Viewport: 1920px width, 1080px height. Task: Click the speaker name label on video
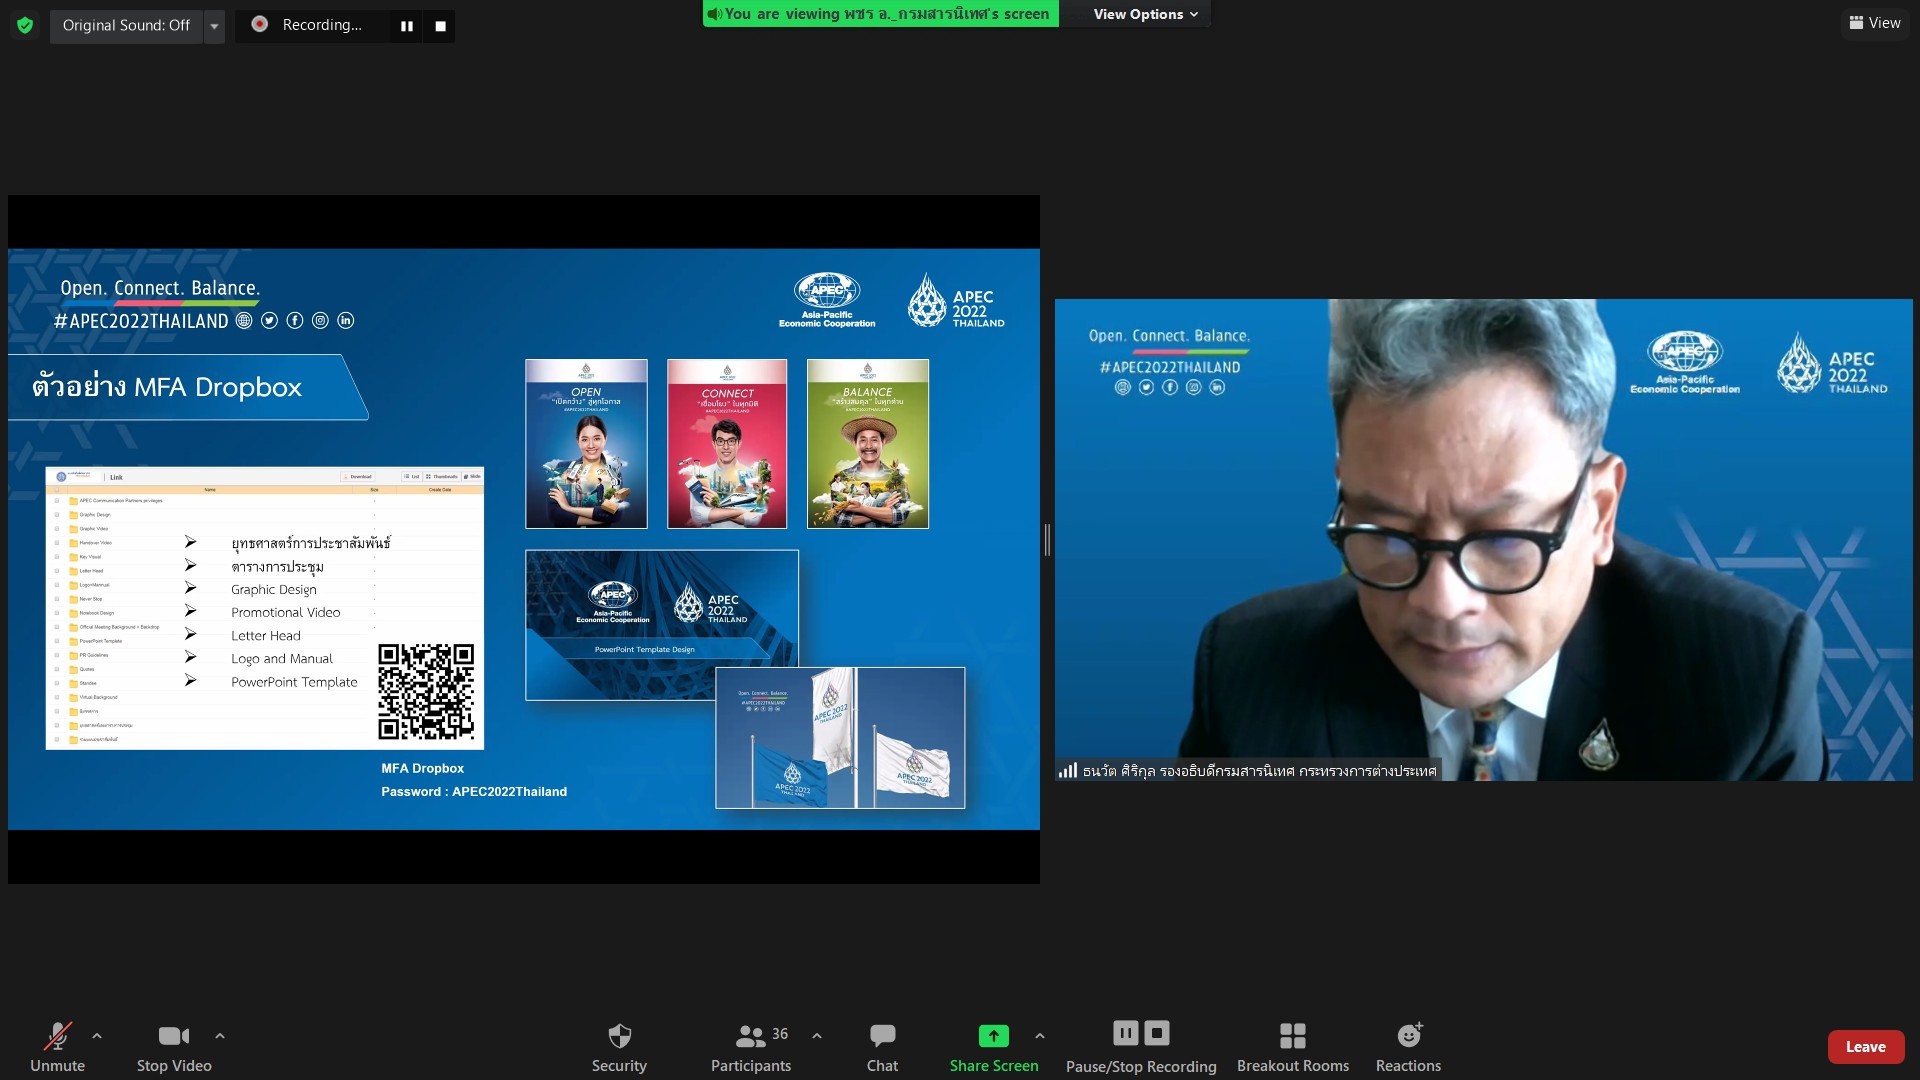point(1259,771)
